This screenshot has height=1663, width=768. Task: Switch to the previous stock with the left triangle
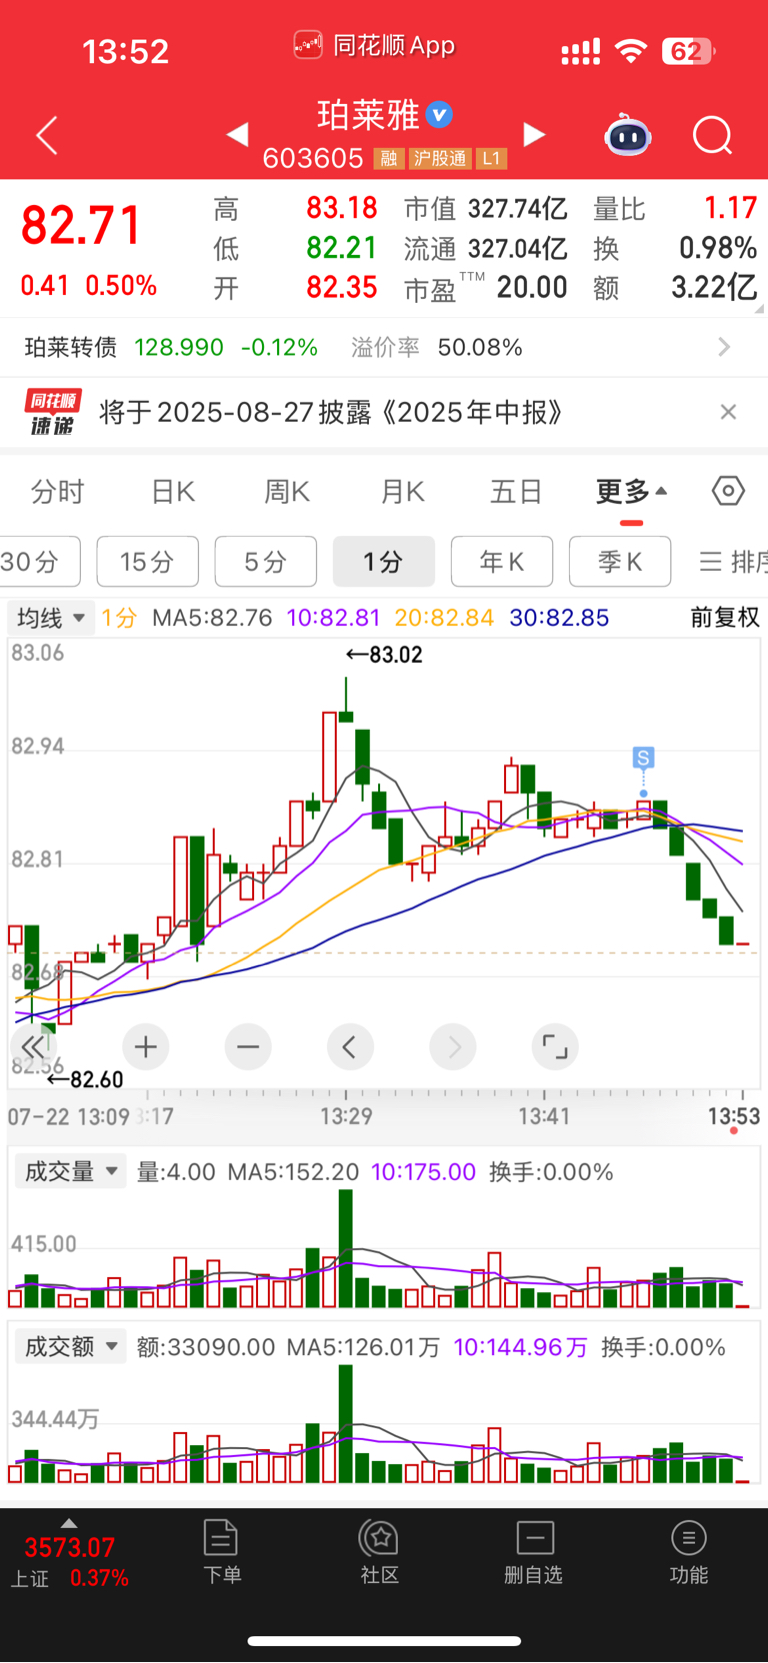point(238,134)
